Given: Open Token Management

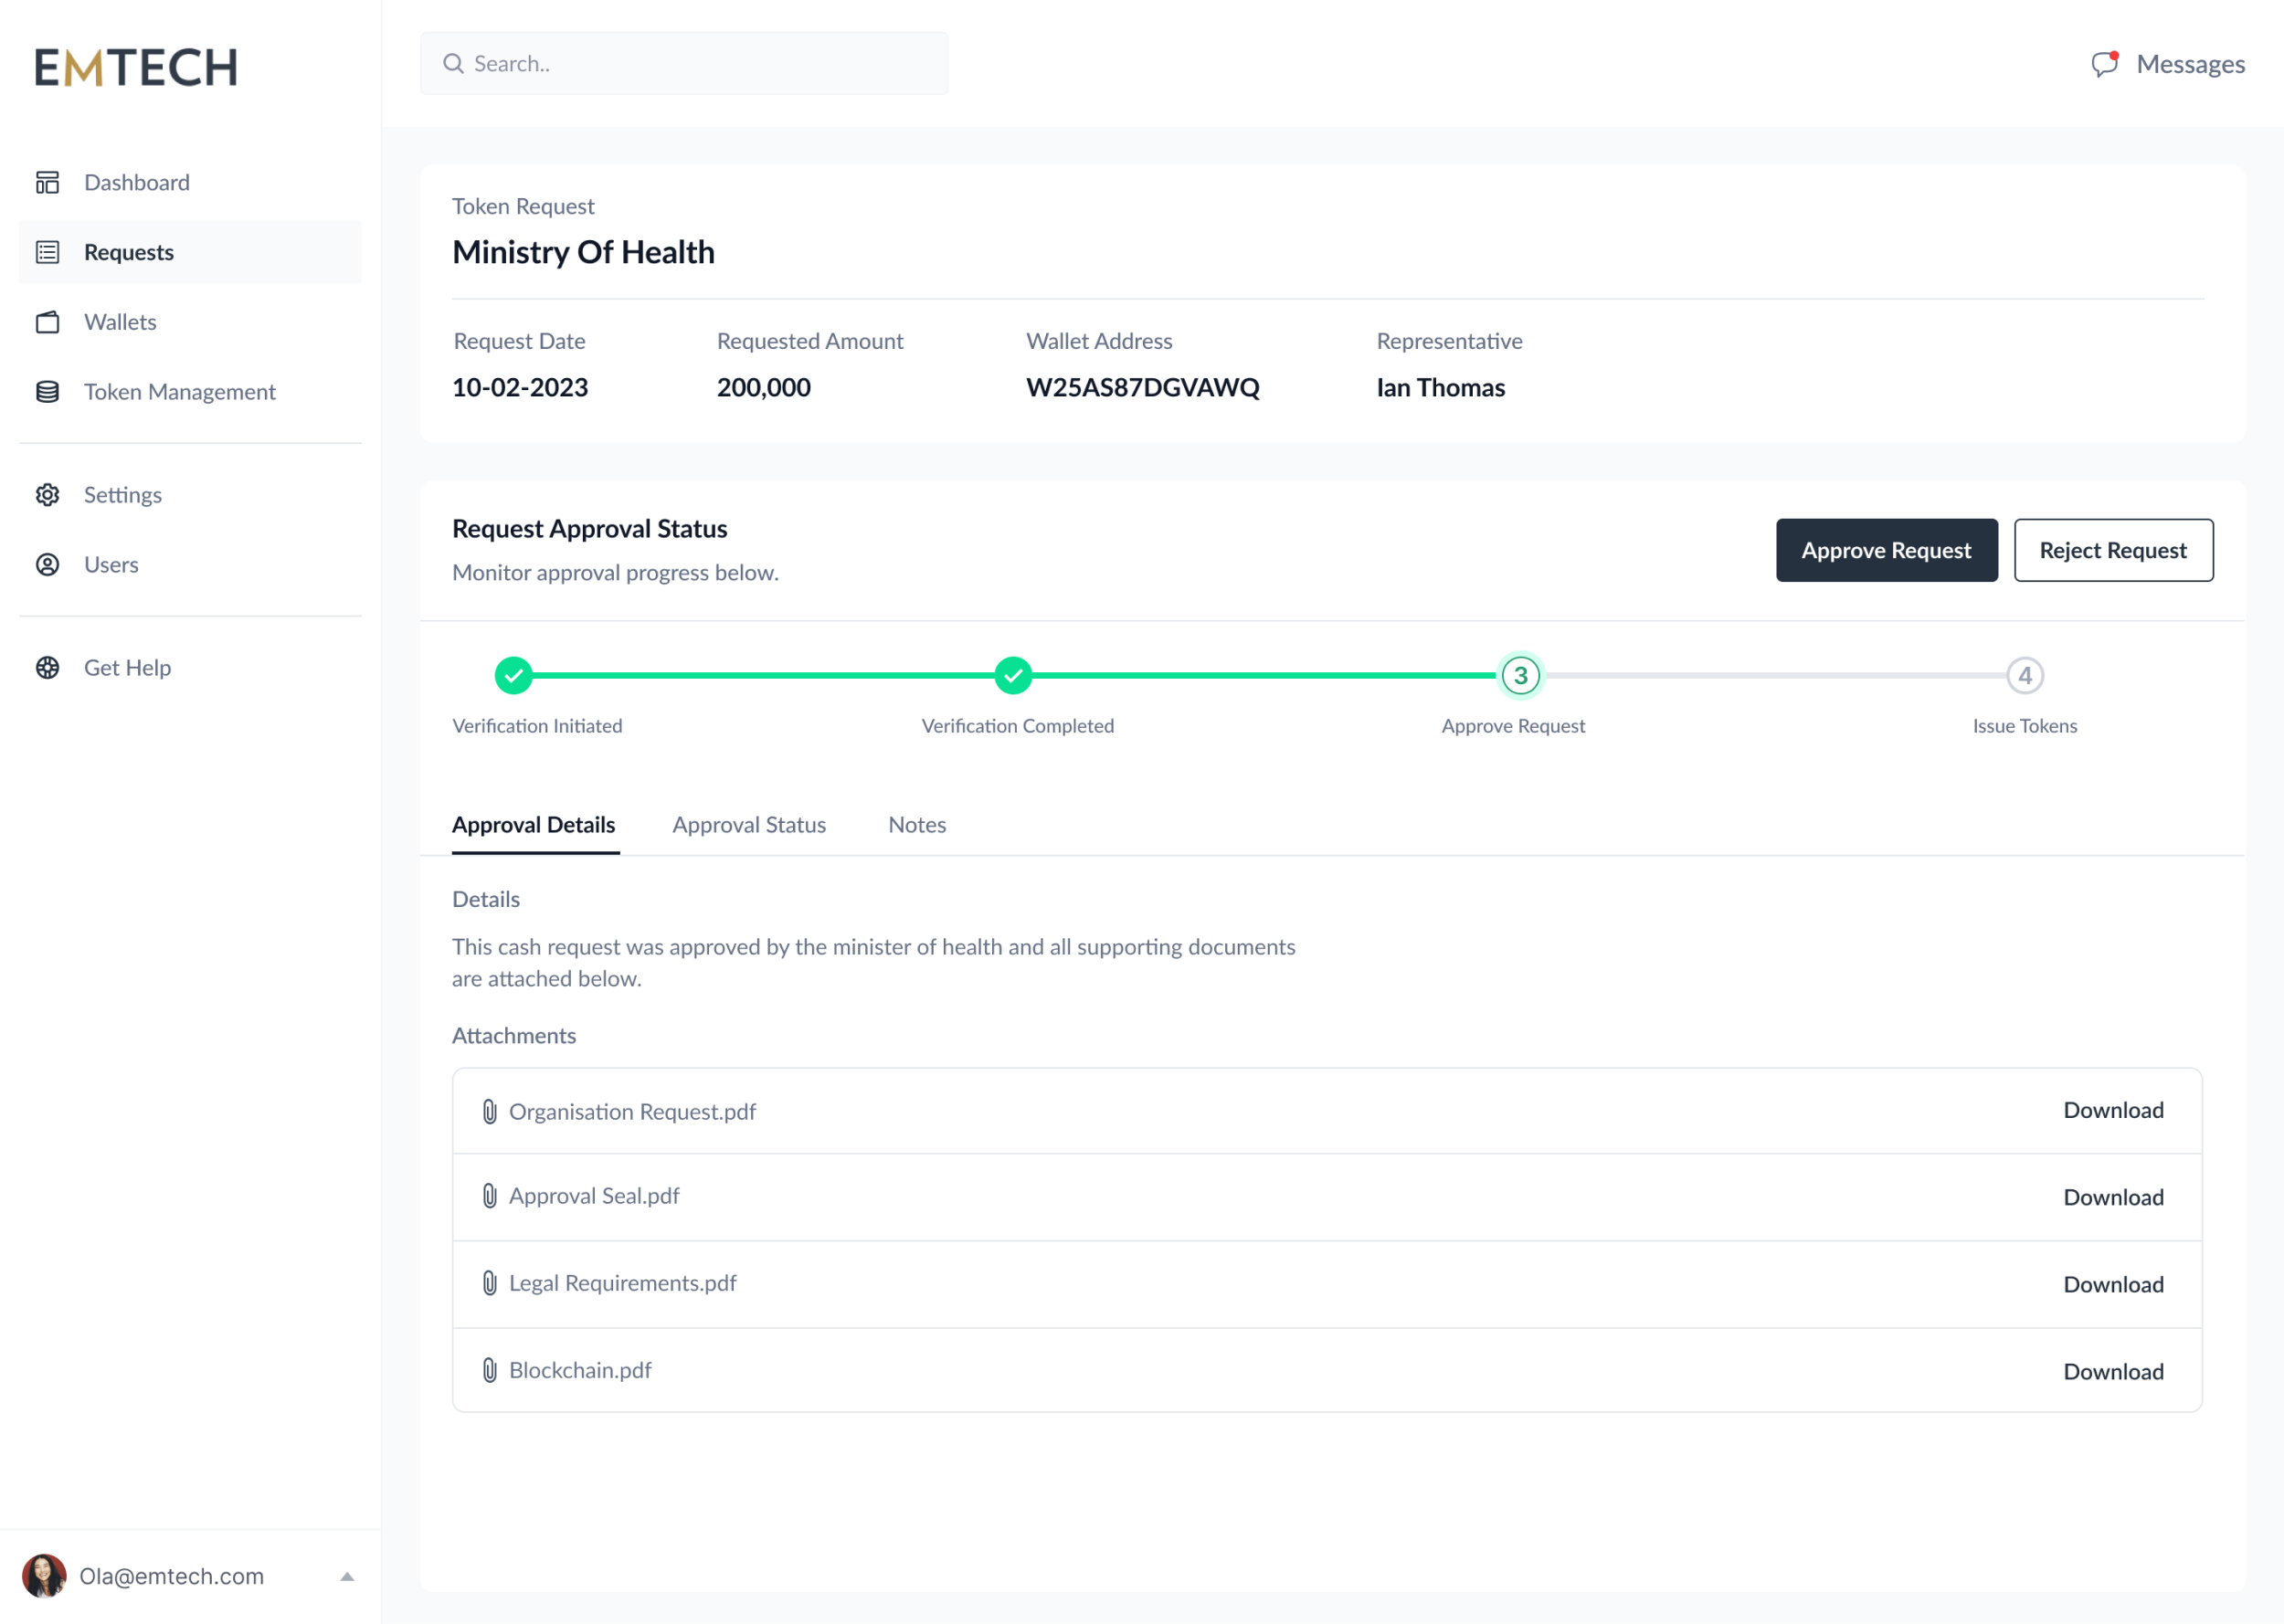Looking at the screenshot, I should tap(190, 392).
